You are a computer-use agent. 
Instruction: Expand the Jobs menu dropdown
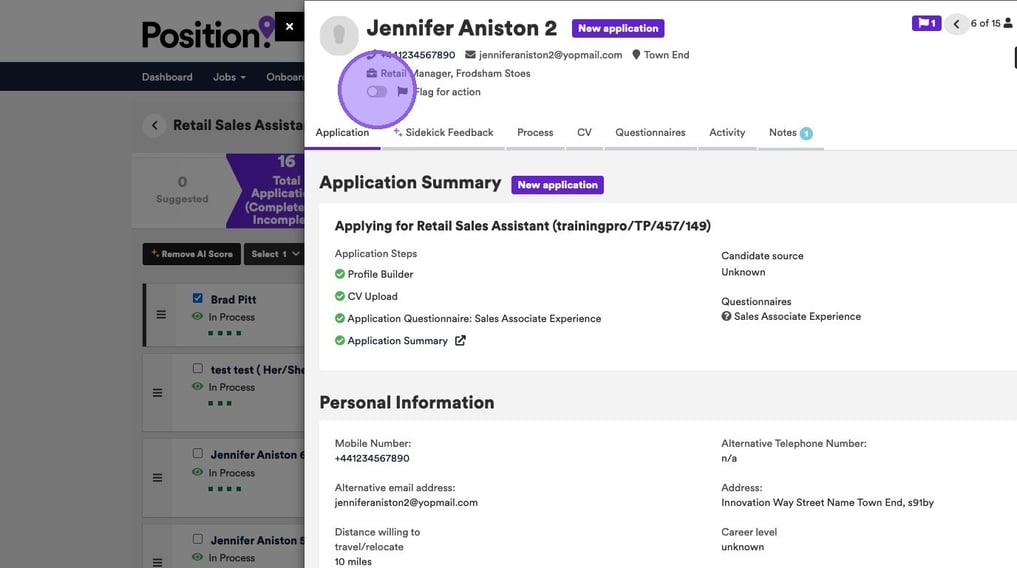pos(229,77)
